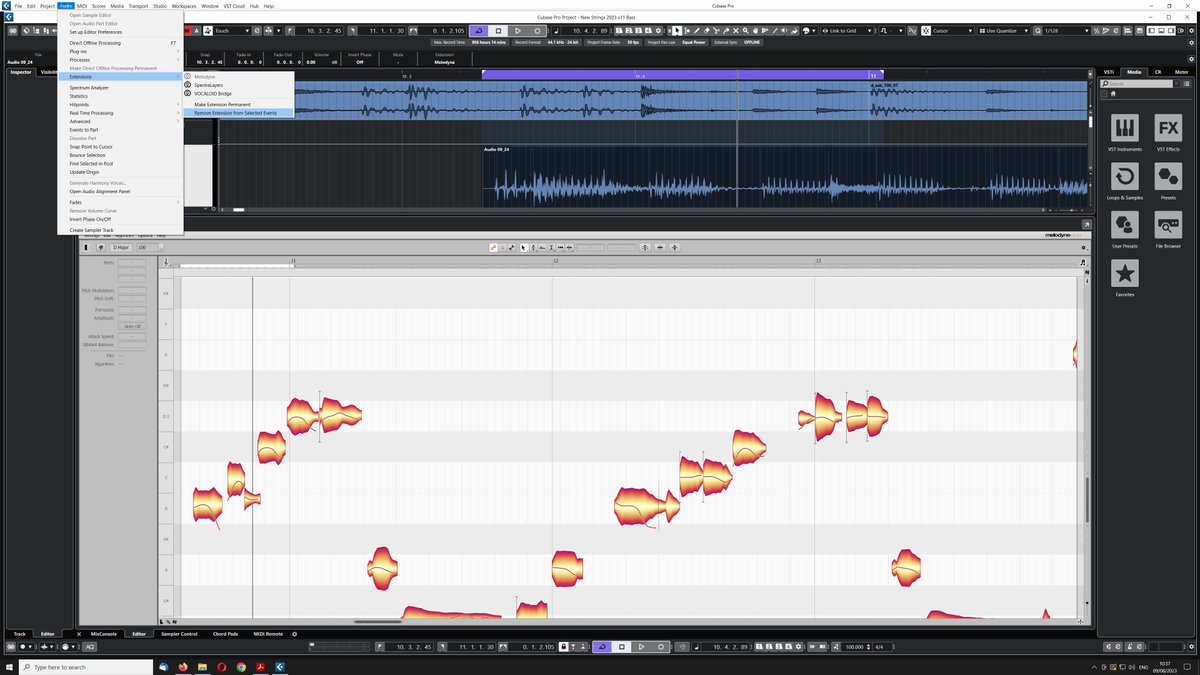Click Play in the top transport bar
Viewport: 1200px width, 675px height.
[518, 31]
